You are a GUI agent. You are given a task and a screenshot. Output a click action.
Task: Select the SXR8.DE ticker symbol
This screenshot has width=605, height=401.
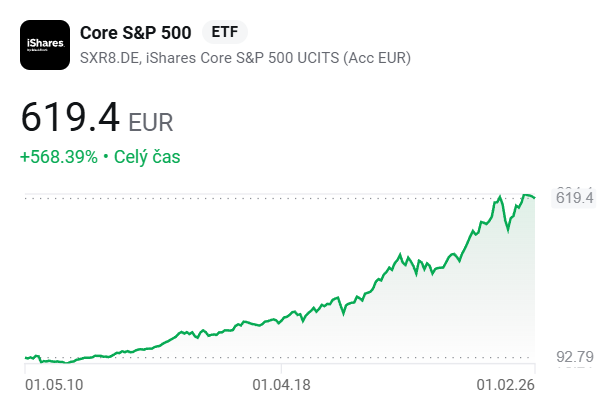pos(108,57)
